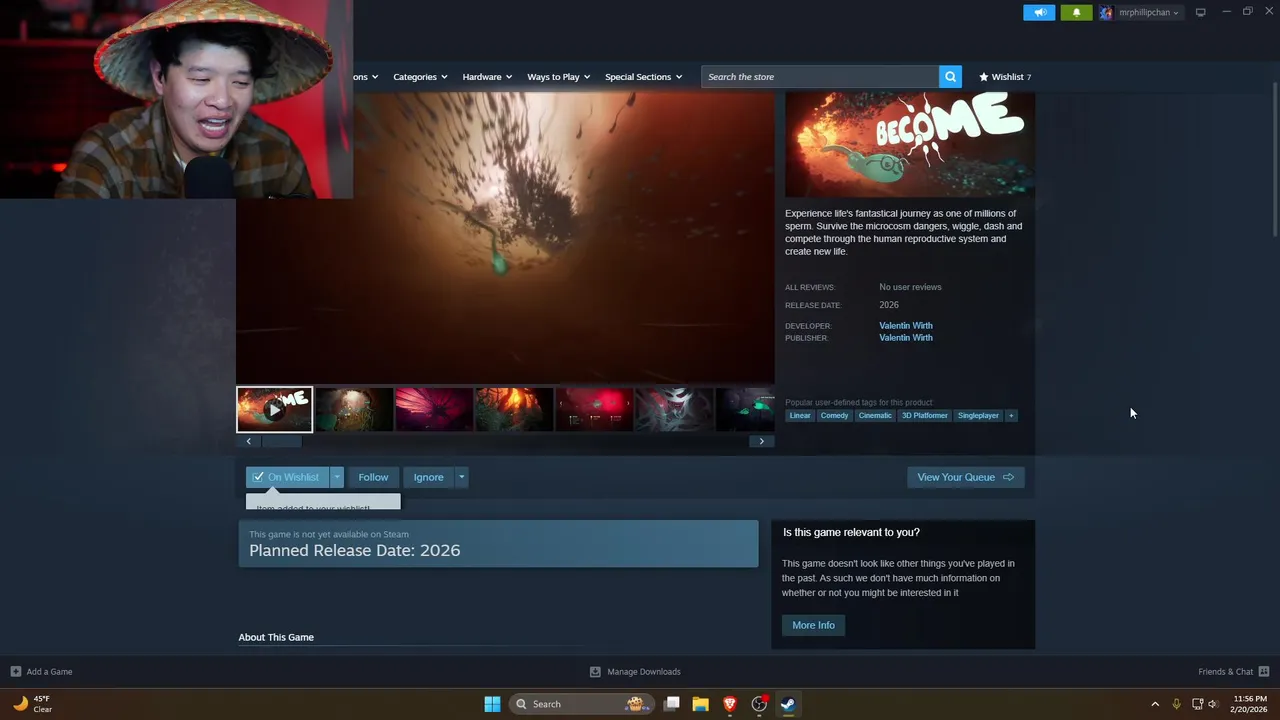Open the Categories store menu

(420, 76)
